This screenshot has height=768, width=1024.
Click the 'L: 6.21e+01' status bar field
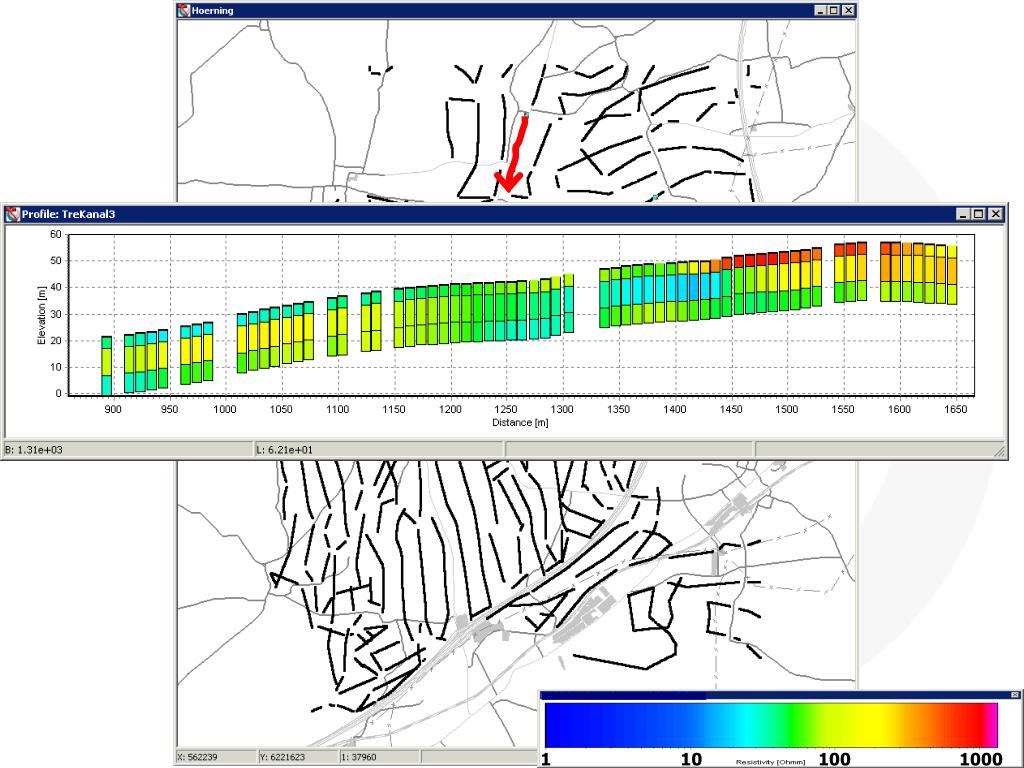click(x=379, y=449)
